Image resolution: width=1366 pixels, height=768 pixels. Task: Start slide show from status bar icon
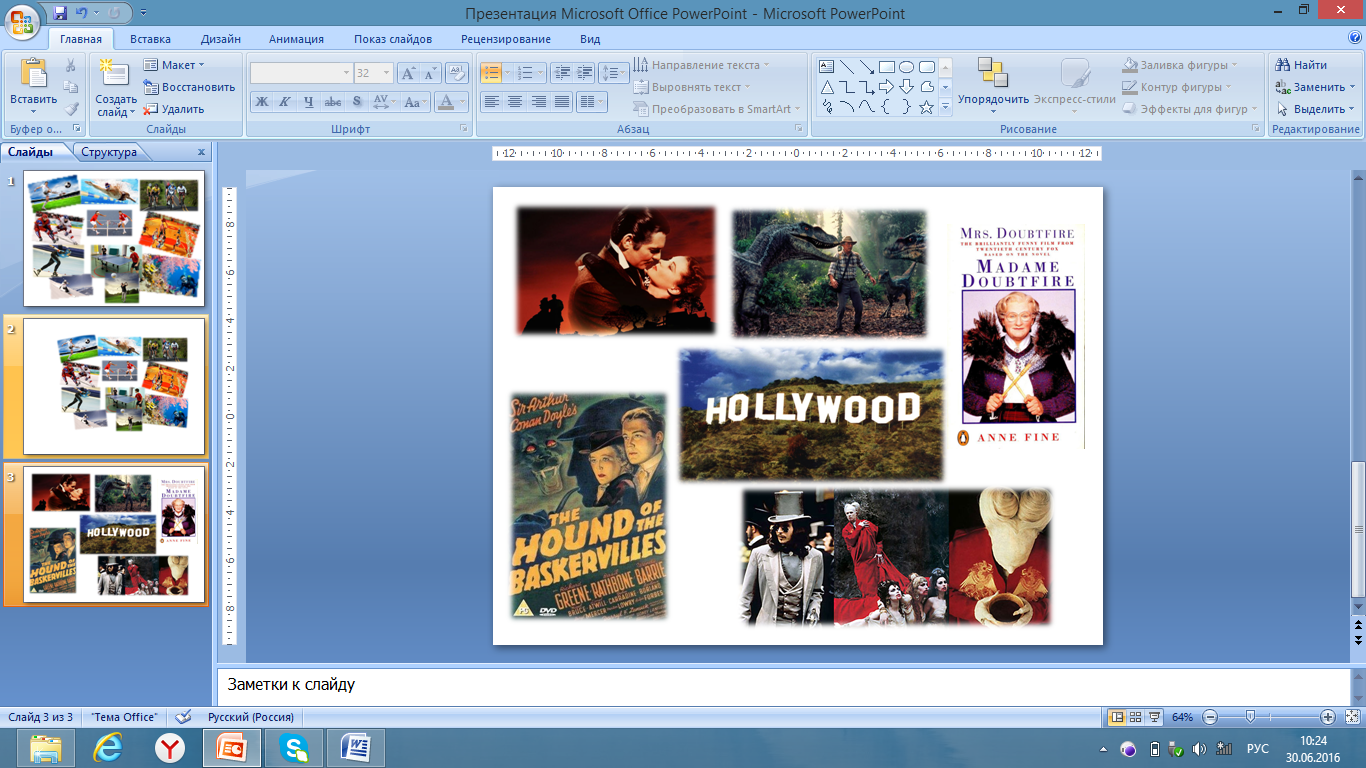(1154, 717)
